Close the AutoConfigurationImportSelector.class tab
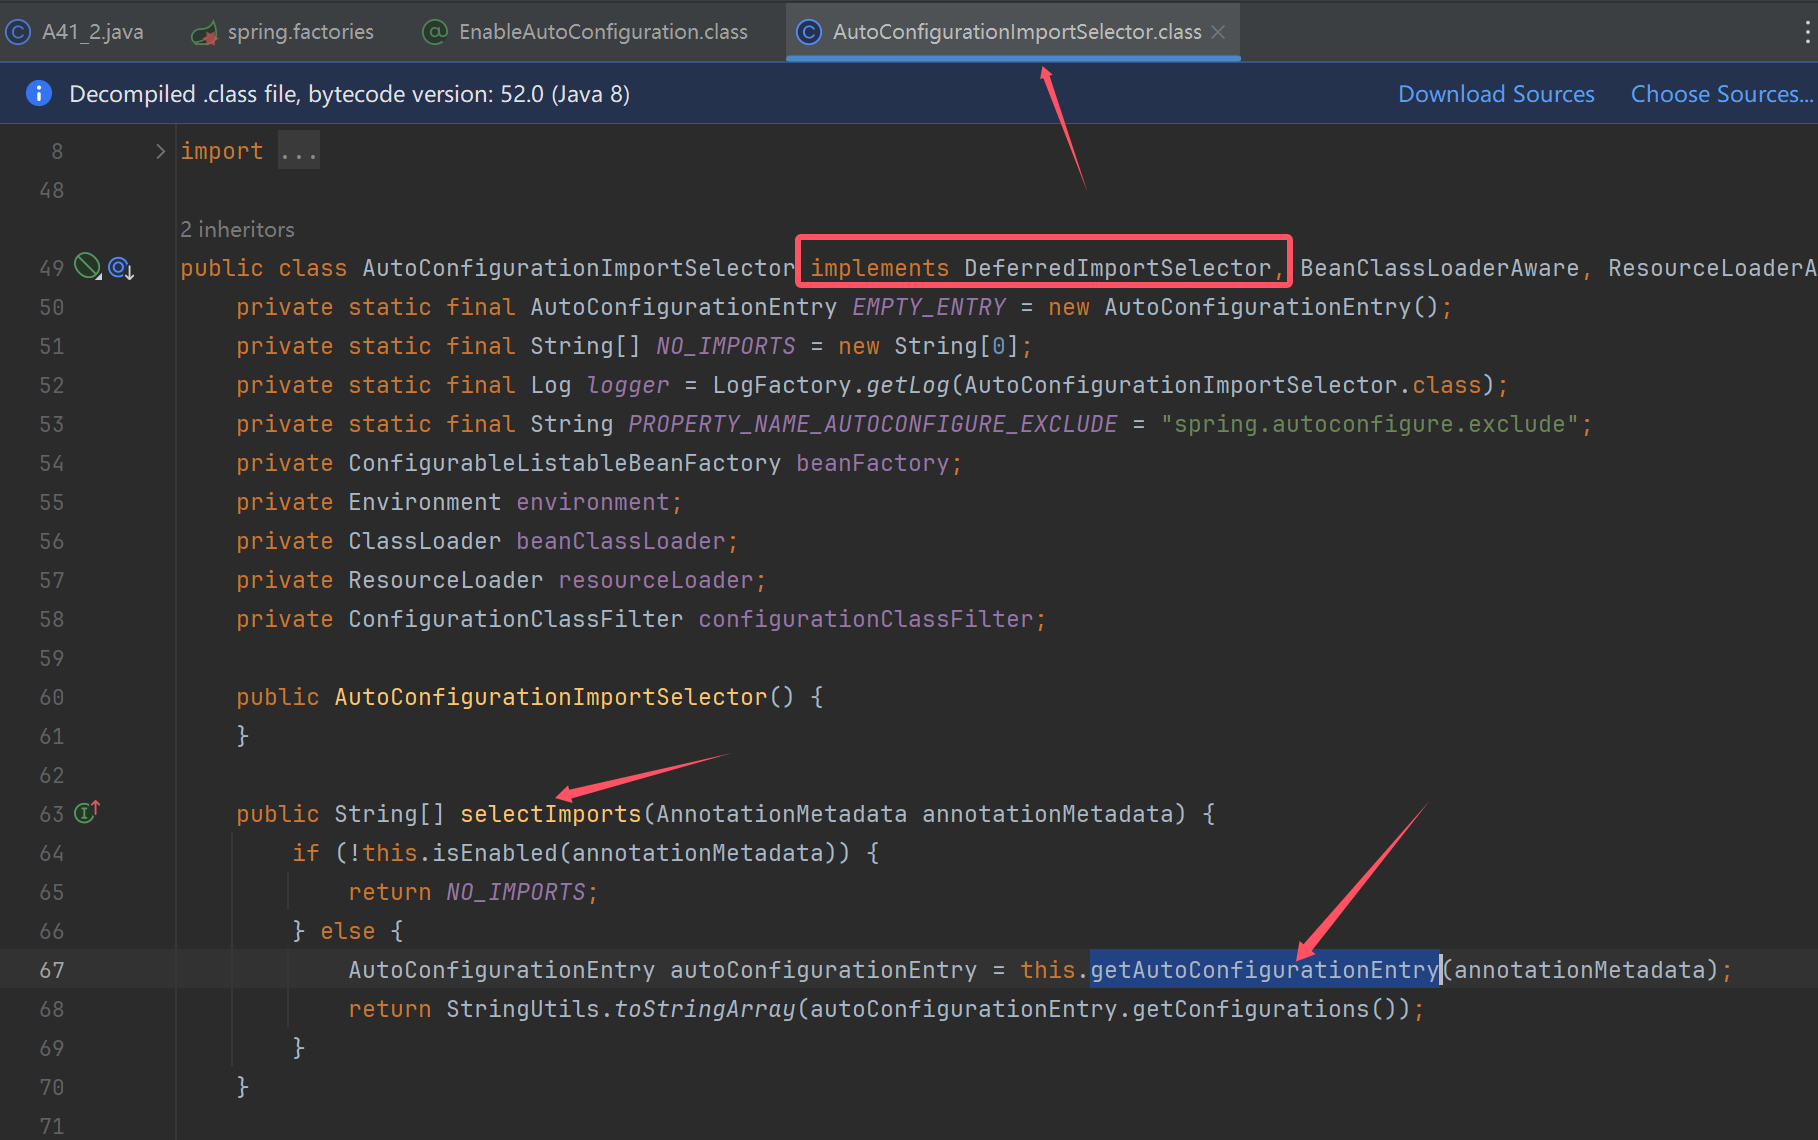Screen dimensions: 1818x1140 1218,32
